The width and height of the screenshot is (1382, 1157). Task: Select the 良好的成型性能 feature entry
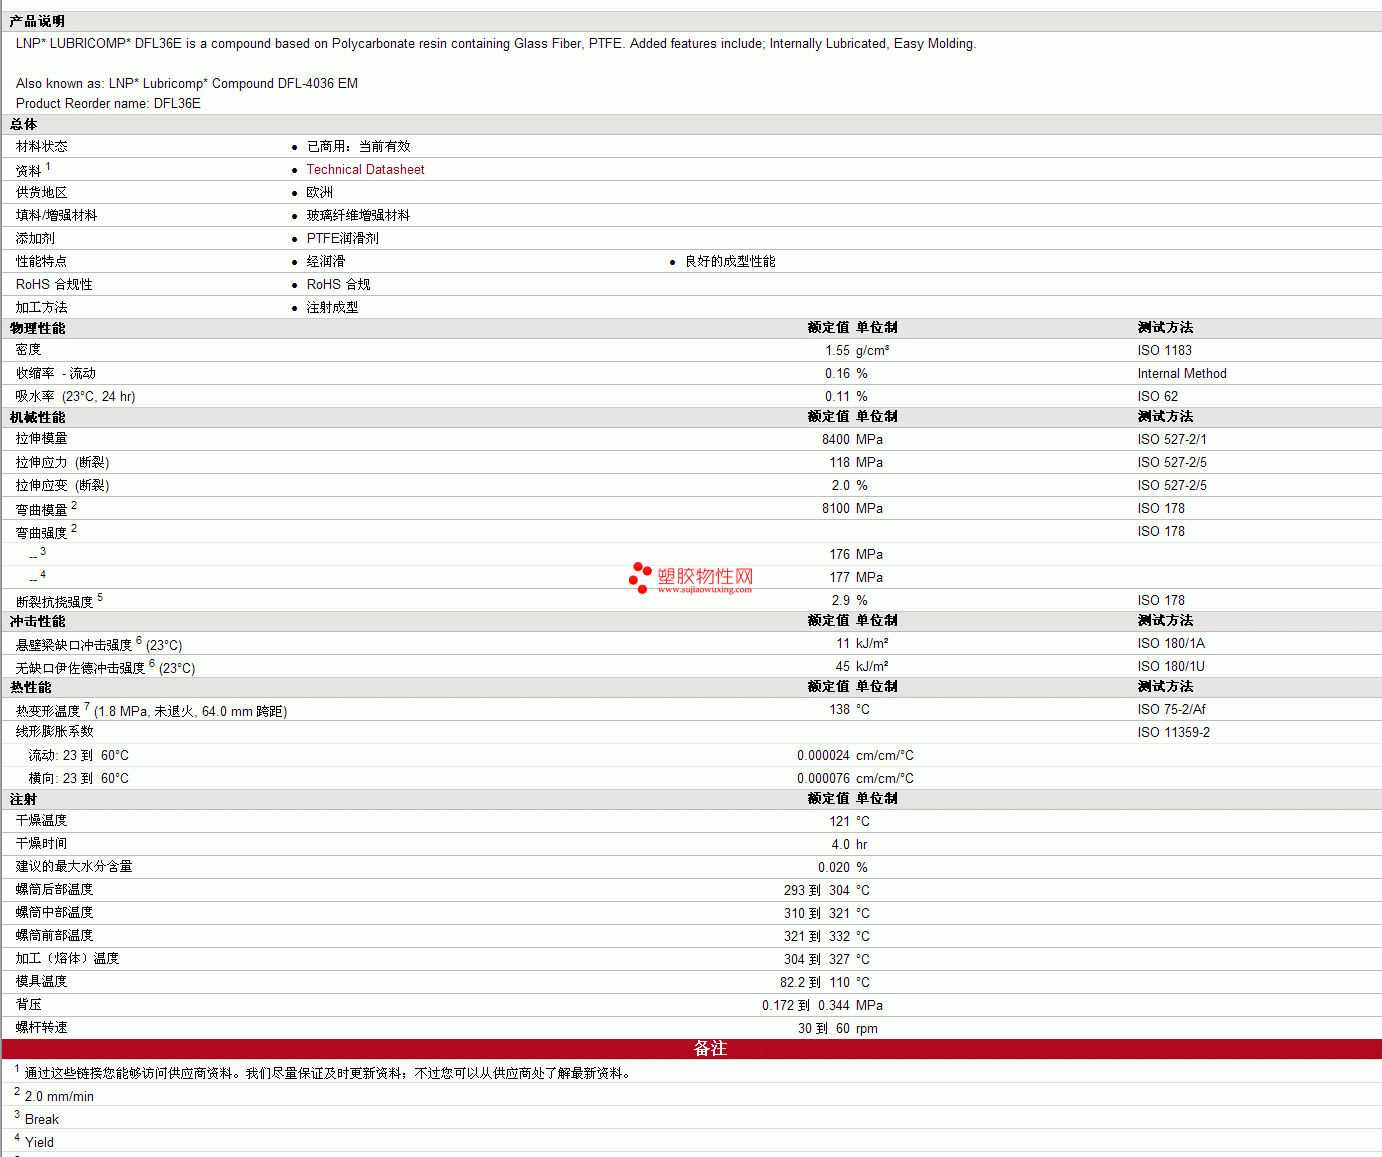(730, 262)
